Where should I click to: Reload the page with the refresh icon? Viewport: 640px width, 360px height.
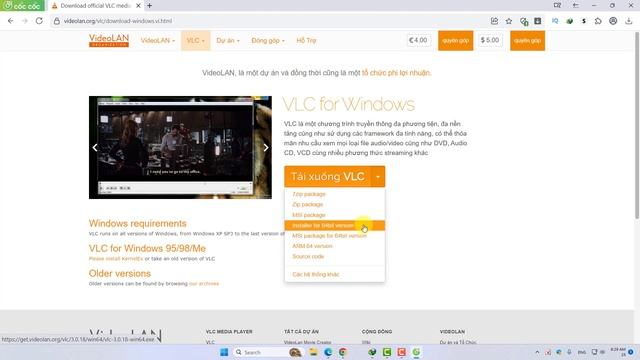pyautogui.click(x=39, y=21)
